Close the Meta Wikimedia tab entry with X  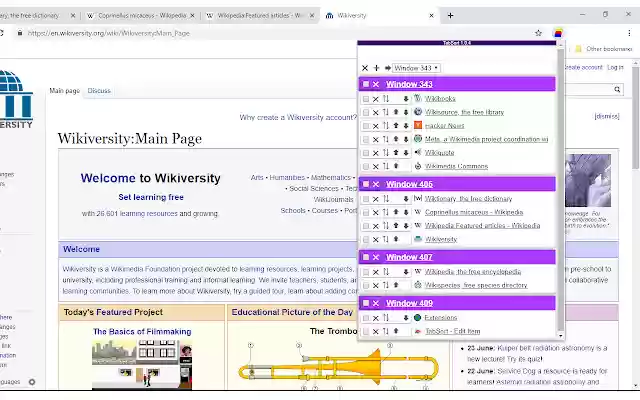(376, 139)
